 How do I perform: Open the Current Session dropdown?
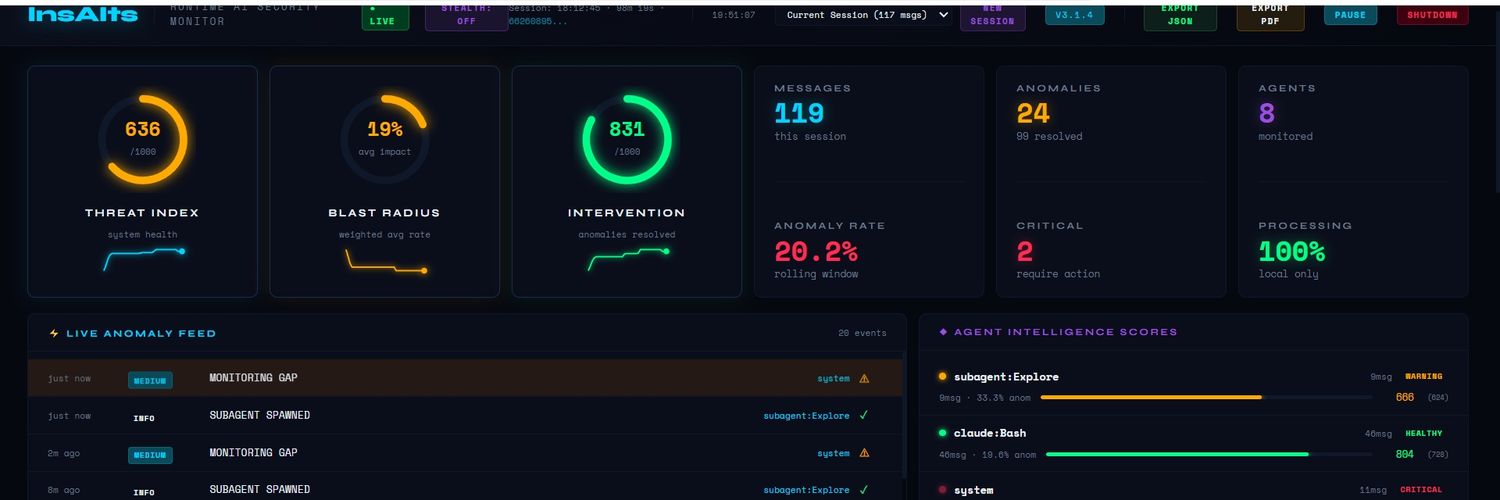(x=863, y=15)
